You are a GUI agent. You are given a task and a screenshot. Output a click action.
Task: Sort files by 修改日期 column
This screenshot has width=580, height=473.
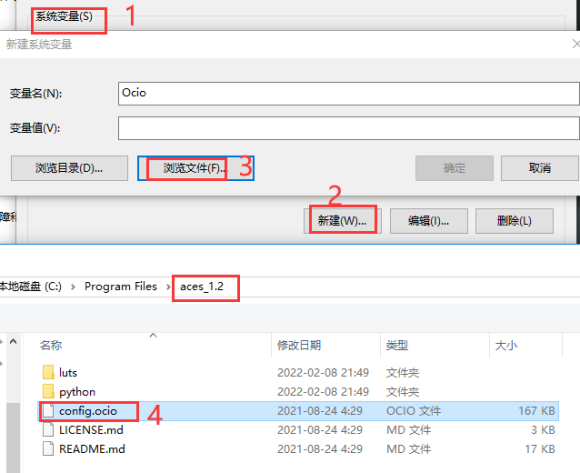(299, 345)
